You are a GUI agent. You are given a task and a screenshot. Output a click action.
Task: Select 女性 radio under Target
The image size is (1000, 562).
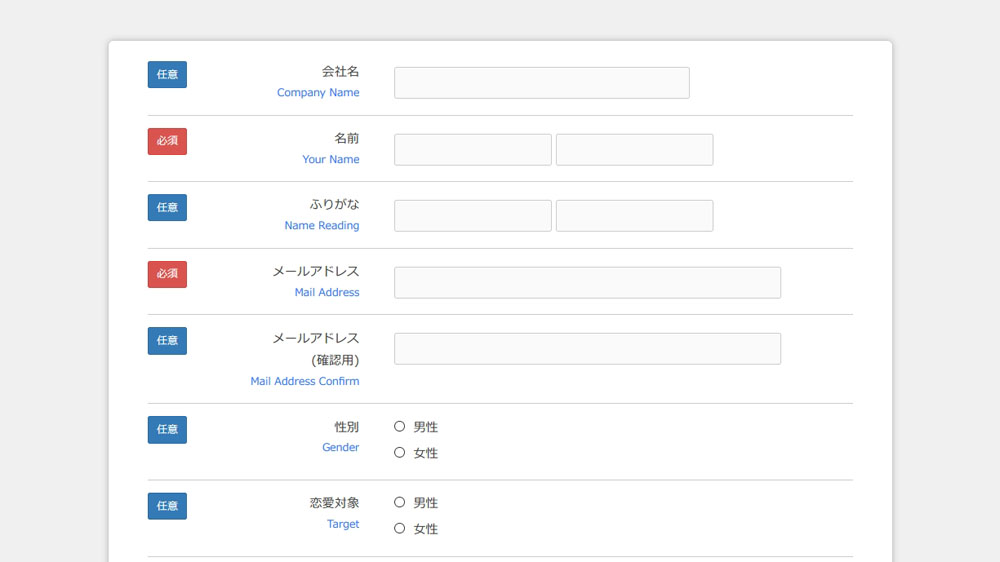click(399, 528)
